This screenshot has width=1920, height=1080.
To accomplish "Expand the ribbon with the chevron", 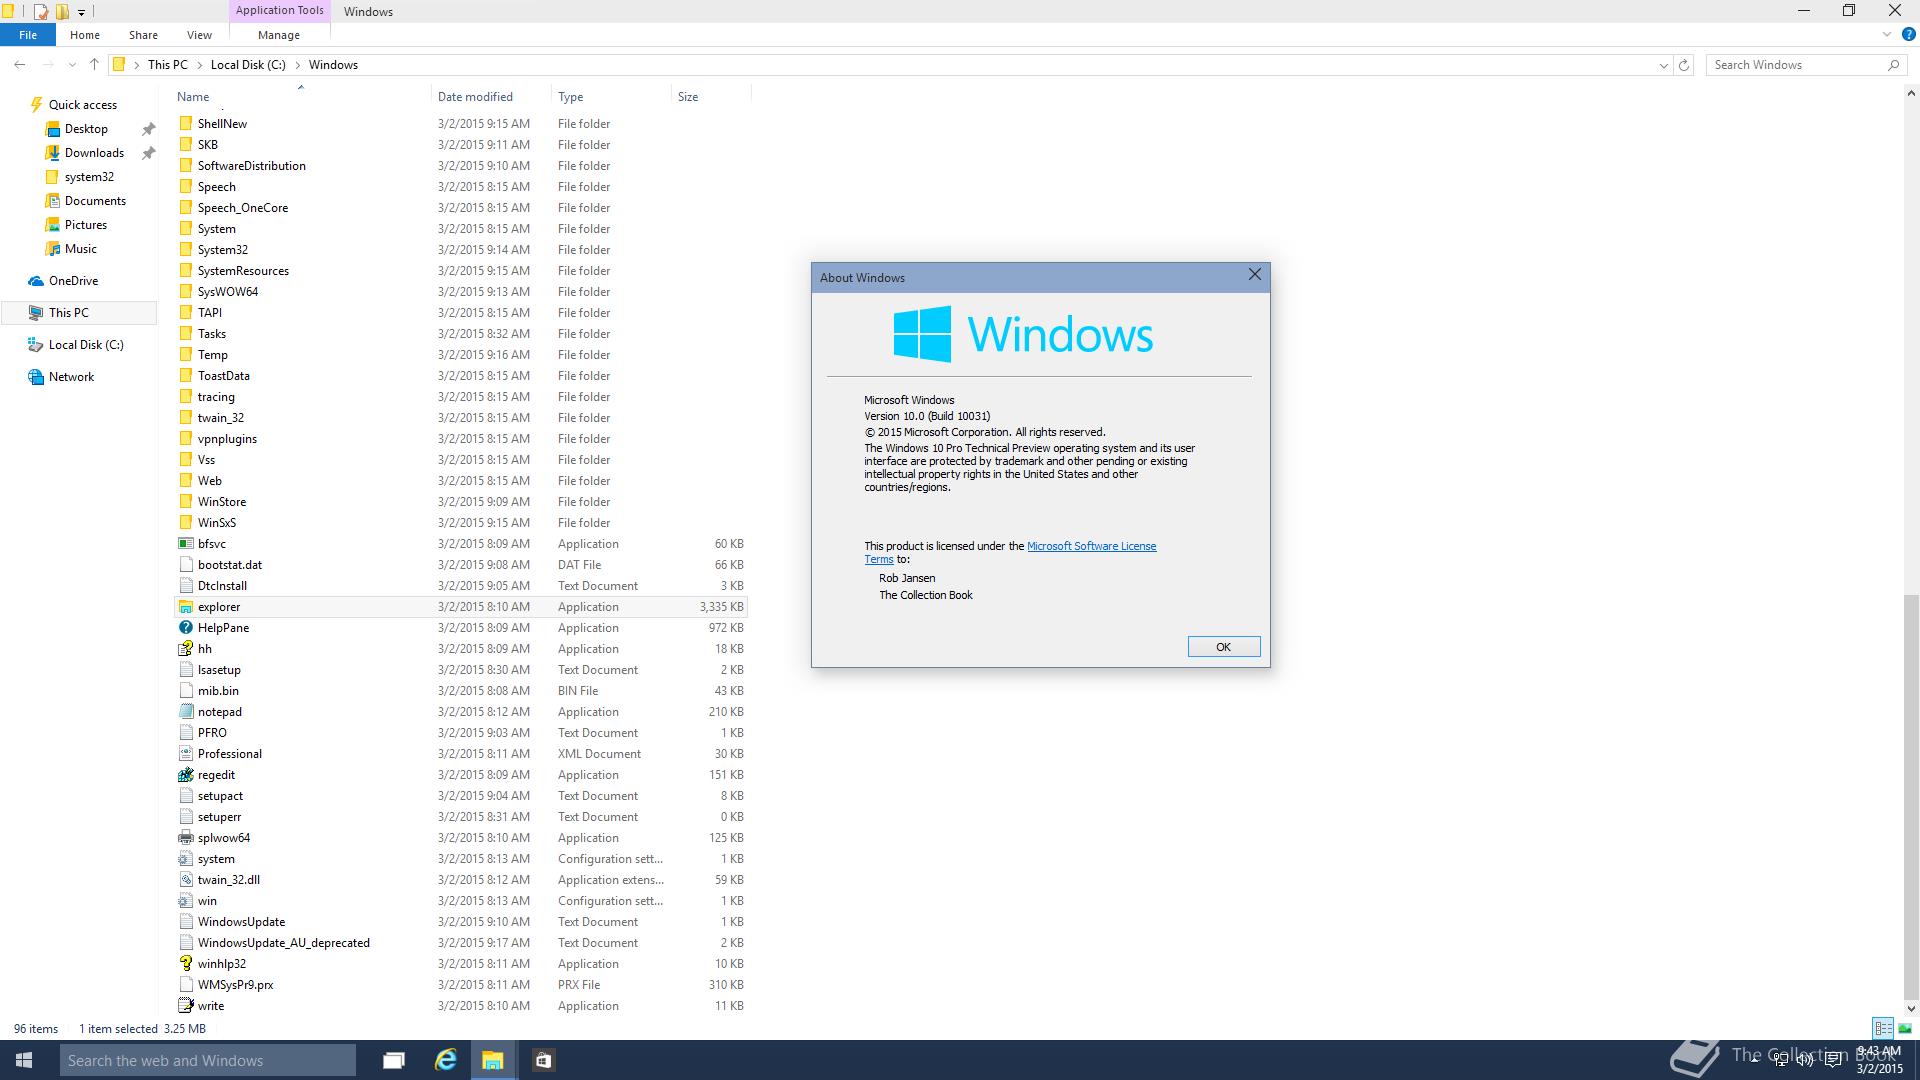I will click(x=1886, y=35).
